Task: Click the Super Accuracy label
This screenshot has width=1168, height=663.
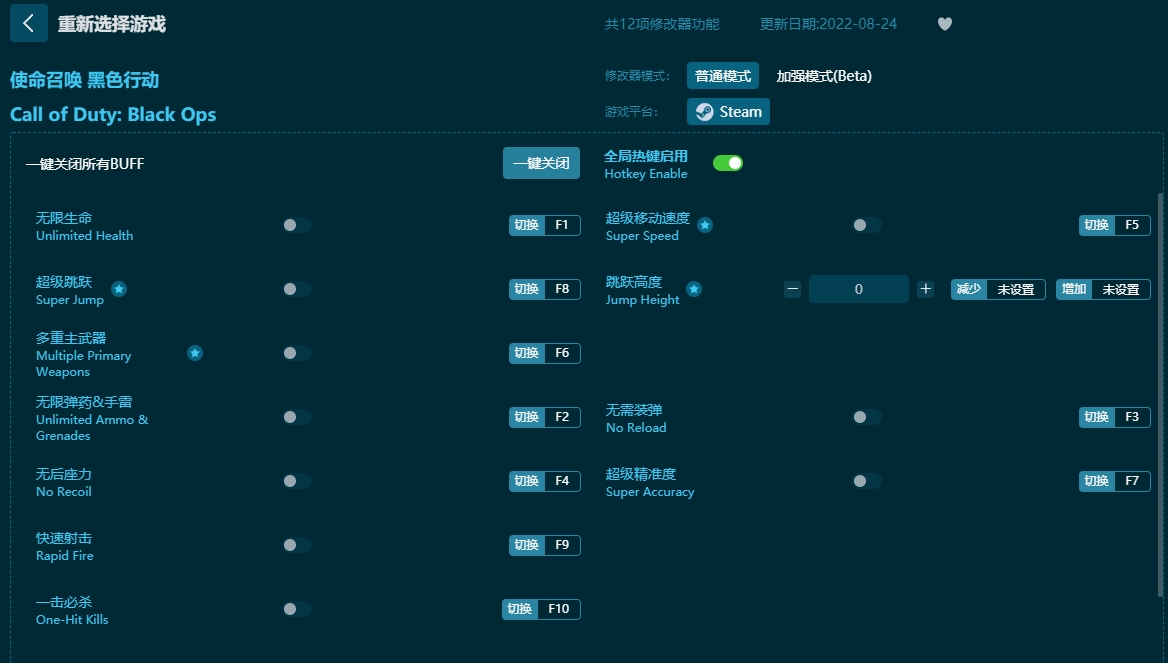Action: pyautogui.click(x=650, y=492)
